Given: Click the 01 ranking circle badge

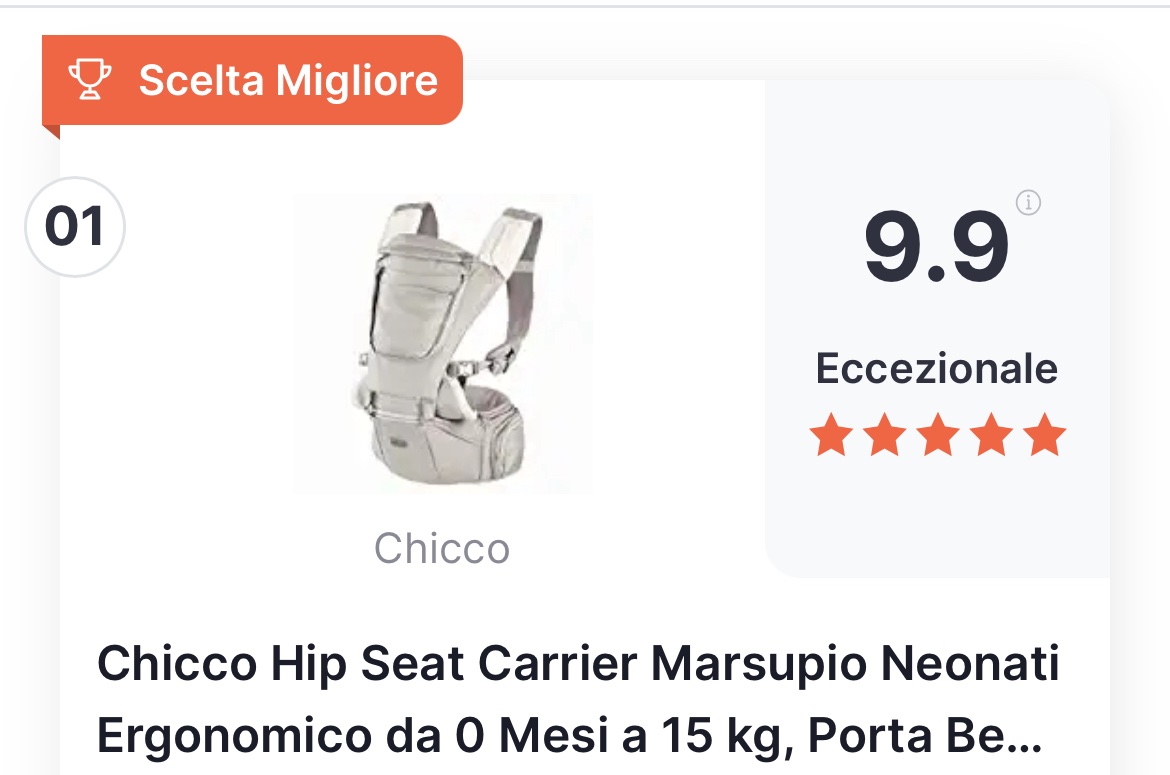Looking at the screenshot, I should tap(75, 227).
